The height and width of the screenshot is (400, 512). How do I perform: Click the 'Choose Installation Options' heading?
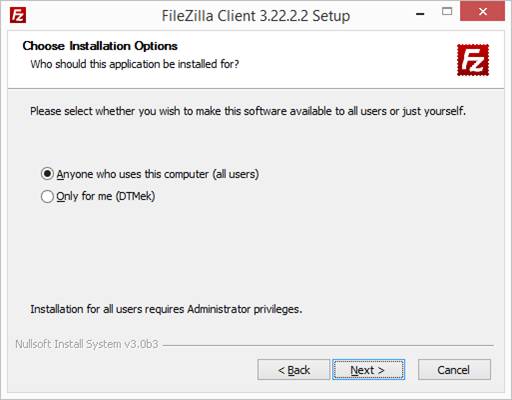[x=100, y=46]
